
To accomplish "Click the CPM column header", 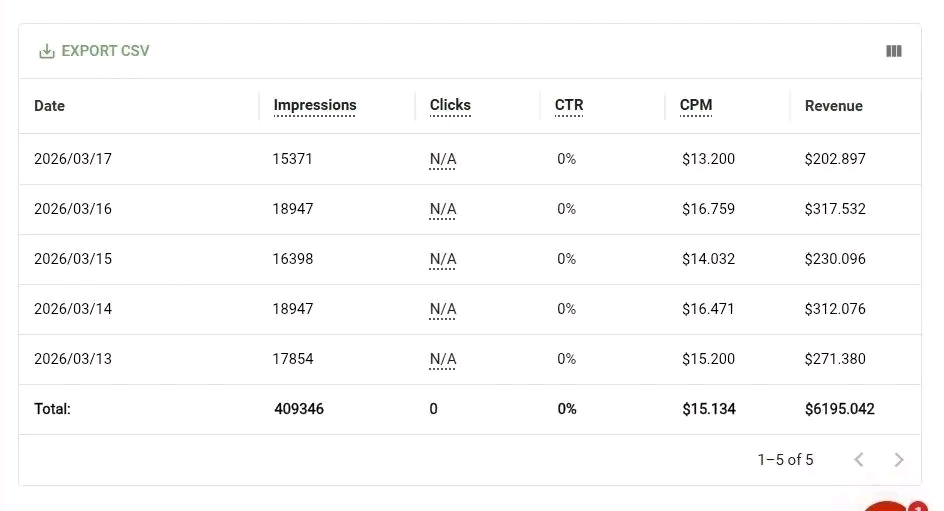I will pos(696,105).
